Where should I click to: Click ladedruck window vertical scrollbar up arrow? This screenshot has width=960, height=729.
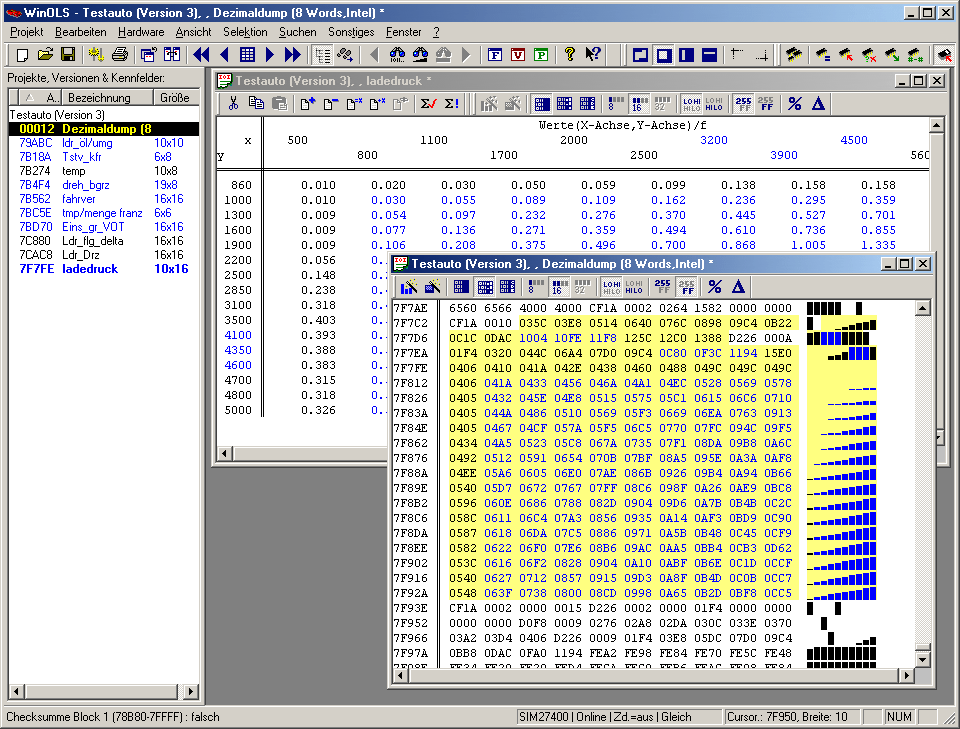pyautogui.click(x=936, y=125)
